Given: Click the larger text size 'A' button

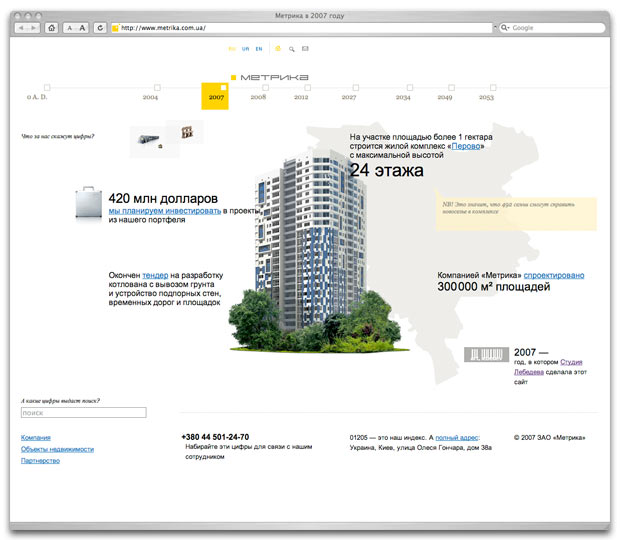Looking at the screenshot, I should [82, 28].
